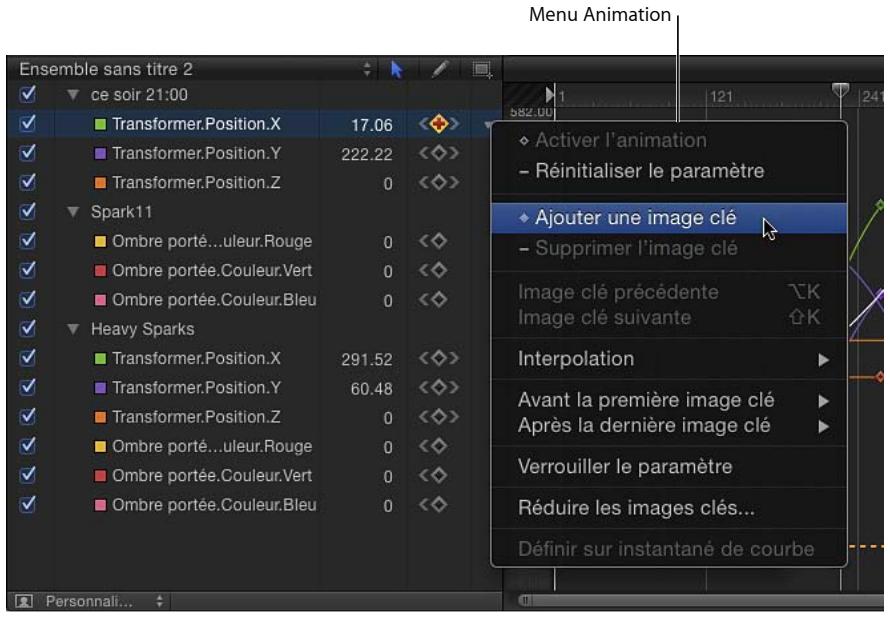The image size is (890, 618).
Task: Click keyframe diamond for ce soir Position.Y
Action: [439, 153]
